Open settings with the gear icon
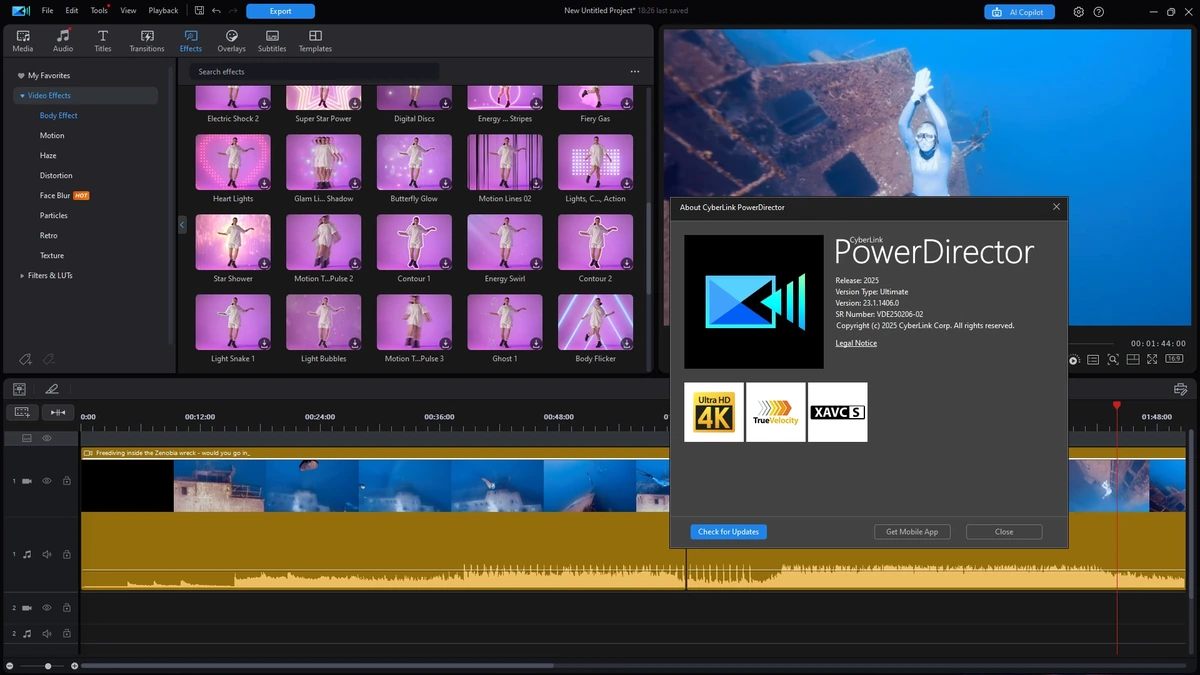This screenshot has height=675, width=1200. pos(1079,12)
